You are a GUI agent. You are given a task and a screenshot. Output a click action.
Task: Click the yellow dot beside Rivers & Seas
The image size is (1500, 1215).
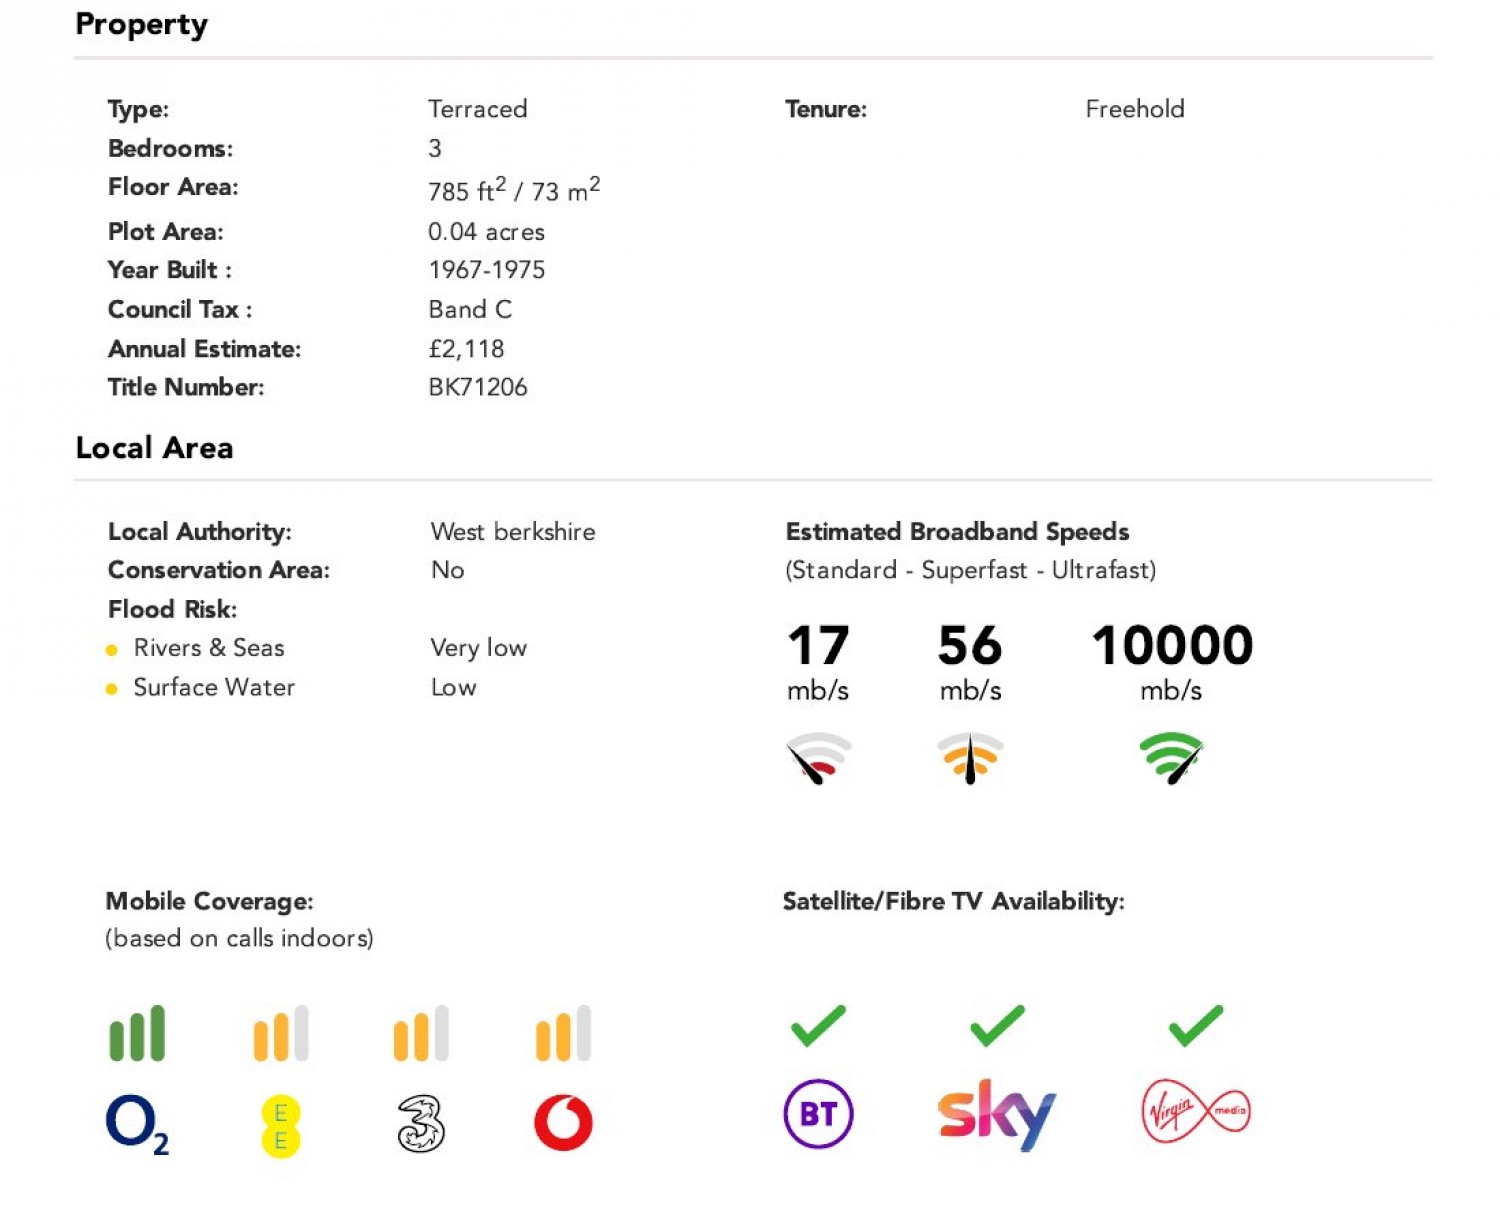[x=112, y=650]
